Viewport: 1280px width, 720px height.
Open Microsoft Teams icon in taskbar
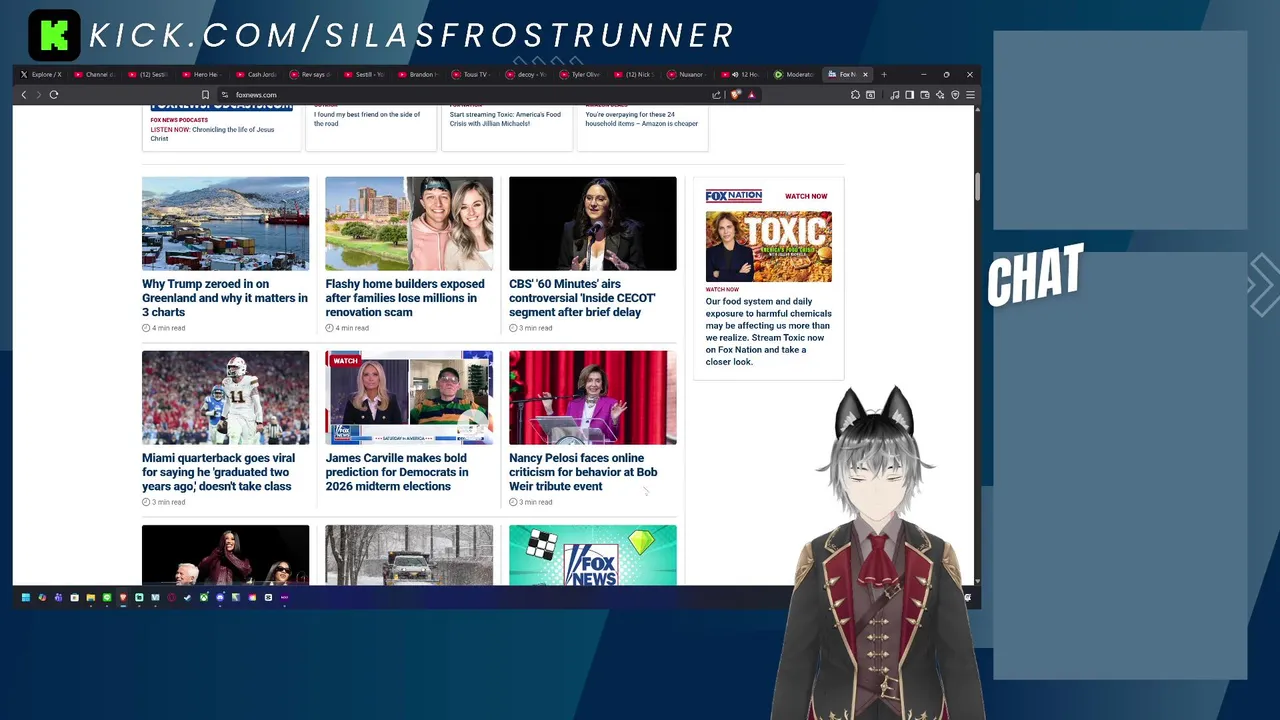(58, 598)
